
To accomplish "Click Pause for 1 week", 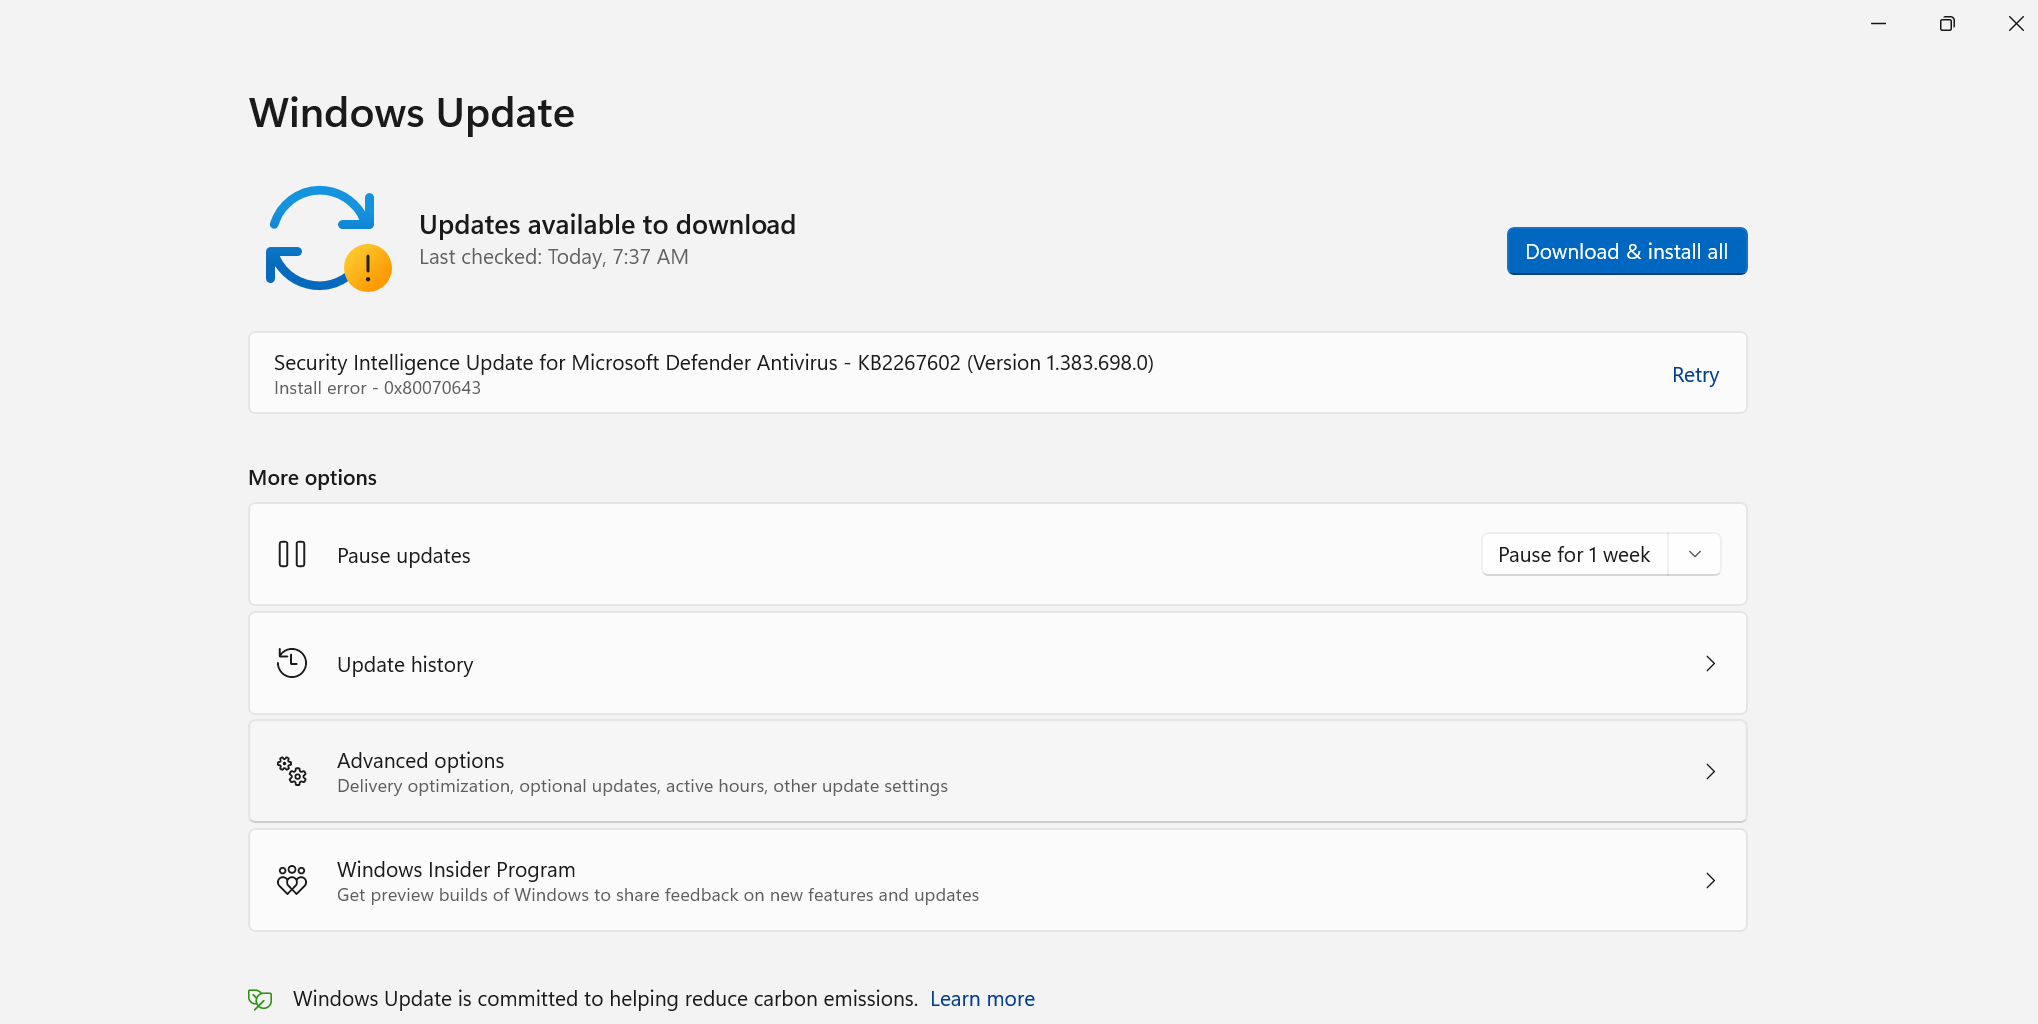I will click(1573, 553).
